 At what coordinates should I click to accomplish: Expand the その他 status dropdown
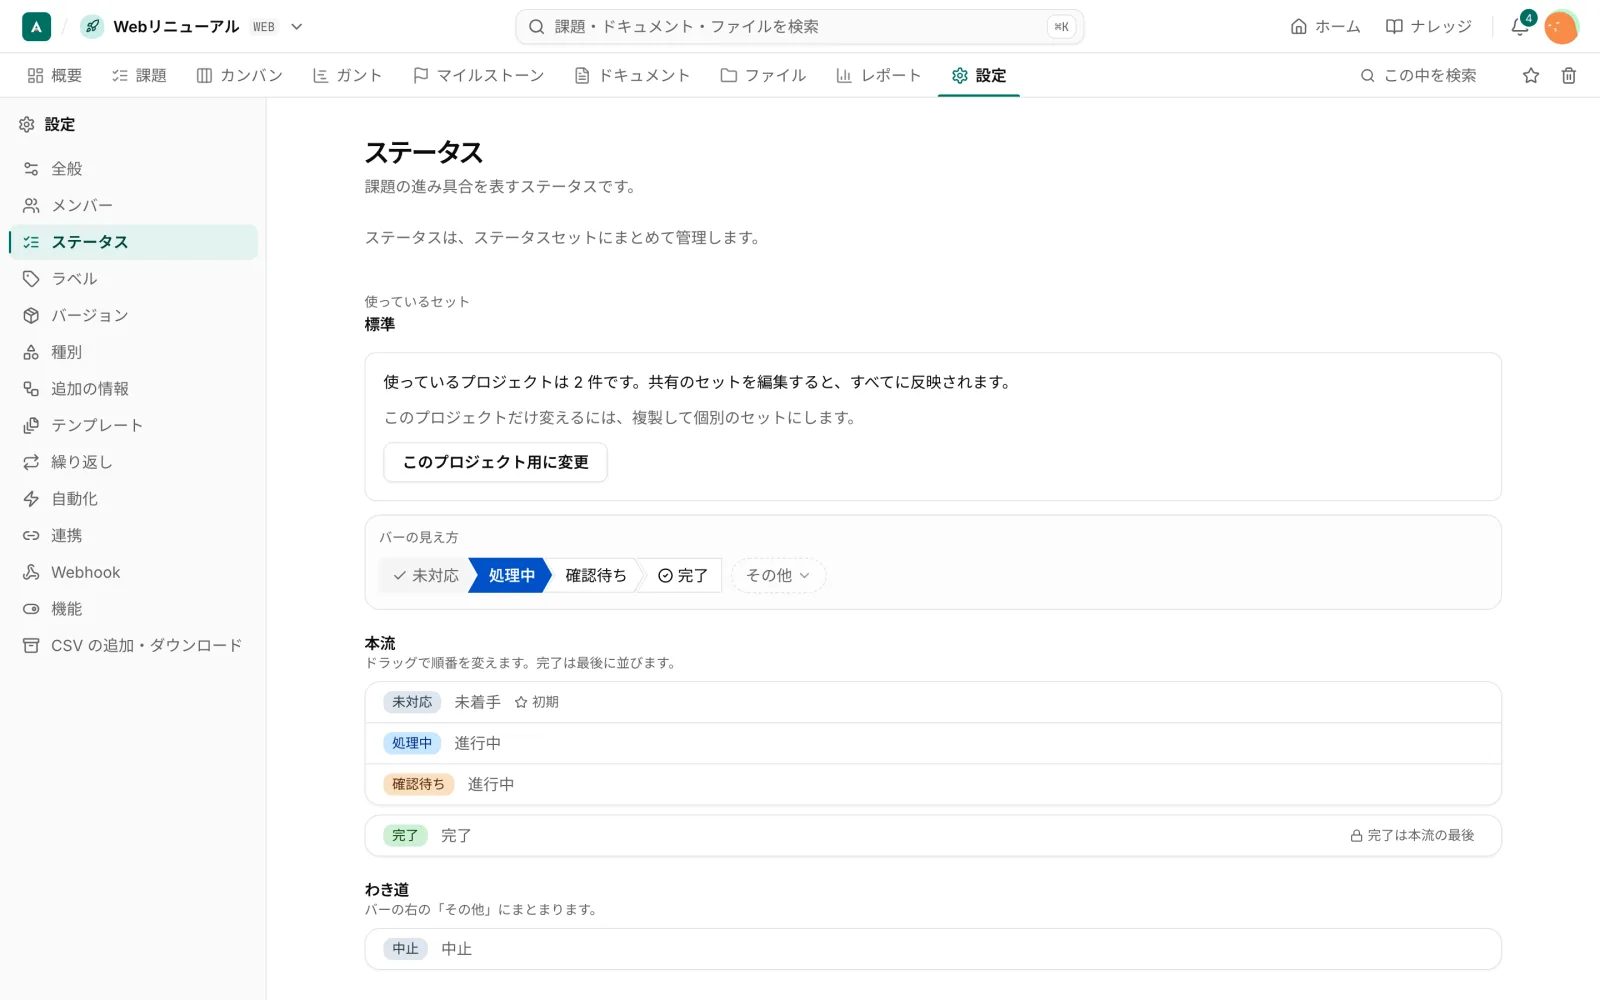pos(778,575)
